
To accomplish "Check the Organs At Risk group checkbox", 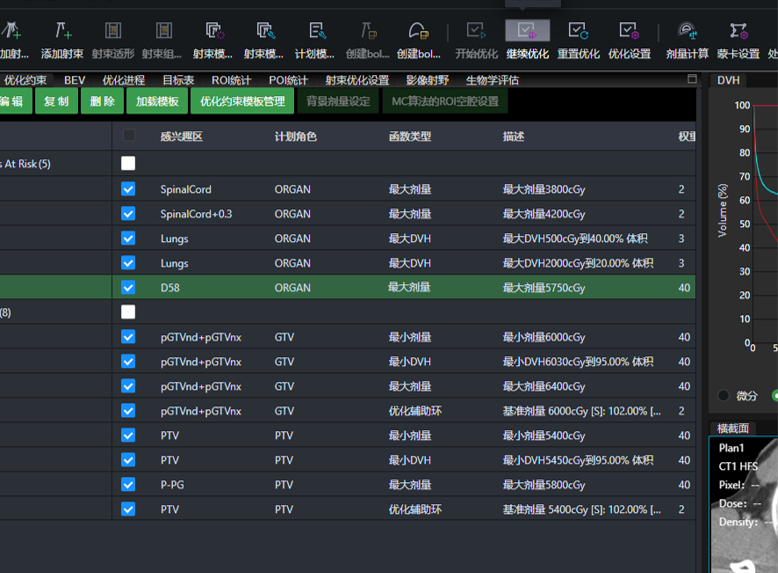I will pos(128,163).
